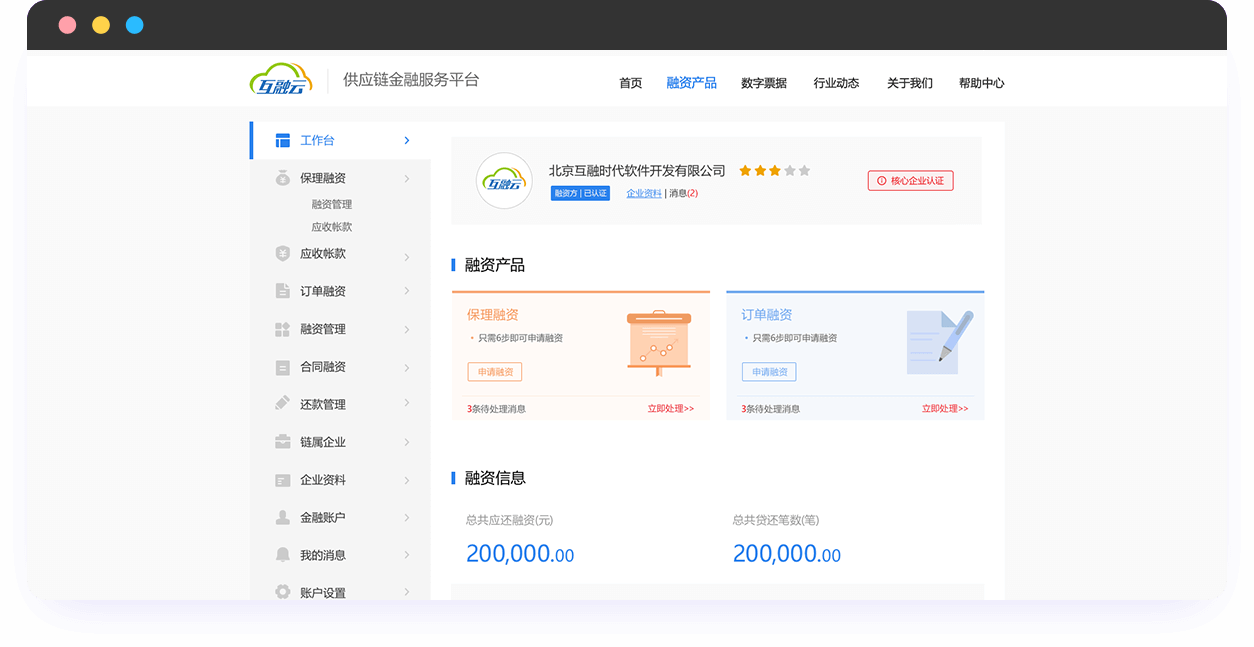Expand the 企业资料 sidebar chevron

pyautogui.click(x=407, y=481)
